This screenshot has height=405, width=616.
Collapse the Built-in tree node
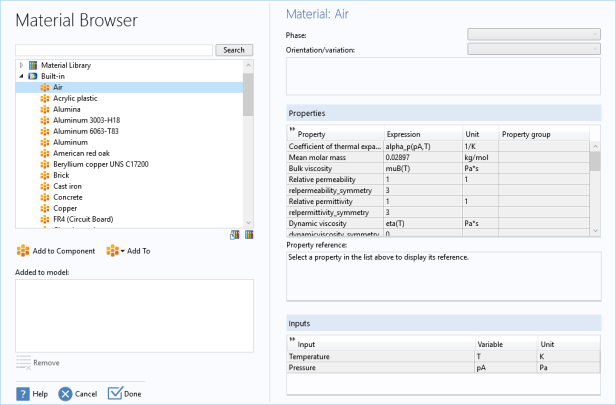pyautogui.click(x=21, y=76)
